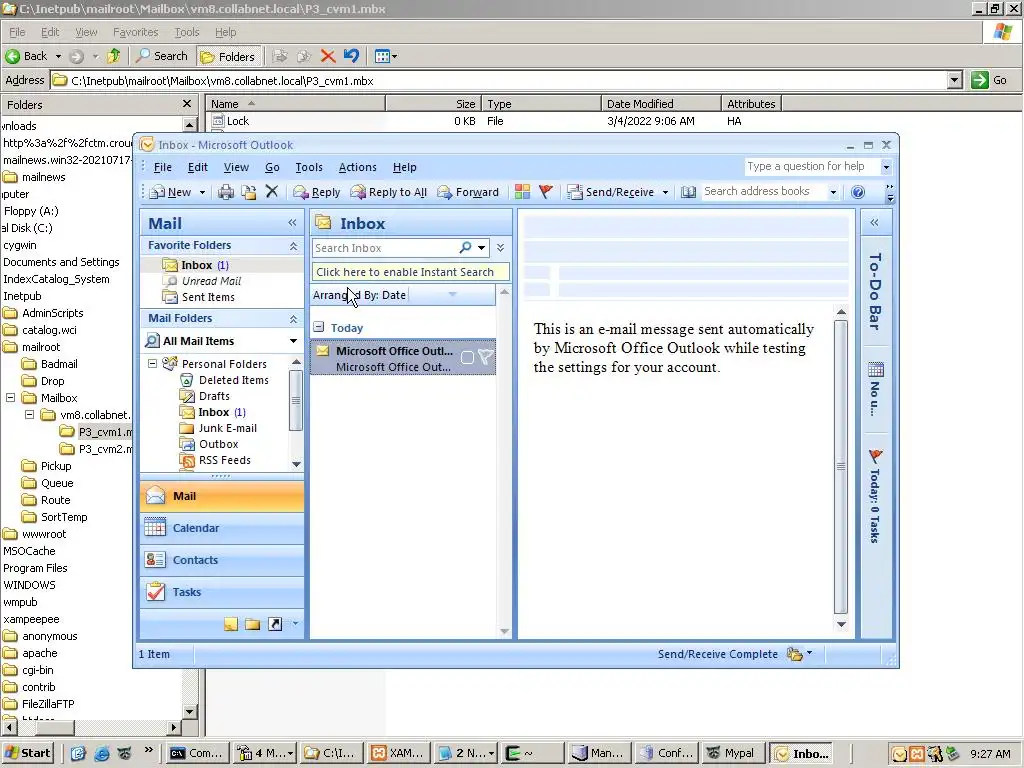Expand the query builder double chevron
Viewport: 1024px width, 768px height.
[500, 248]
